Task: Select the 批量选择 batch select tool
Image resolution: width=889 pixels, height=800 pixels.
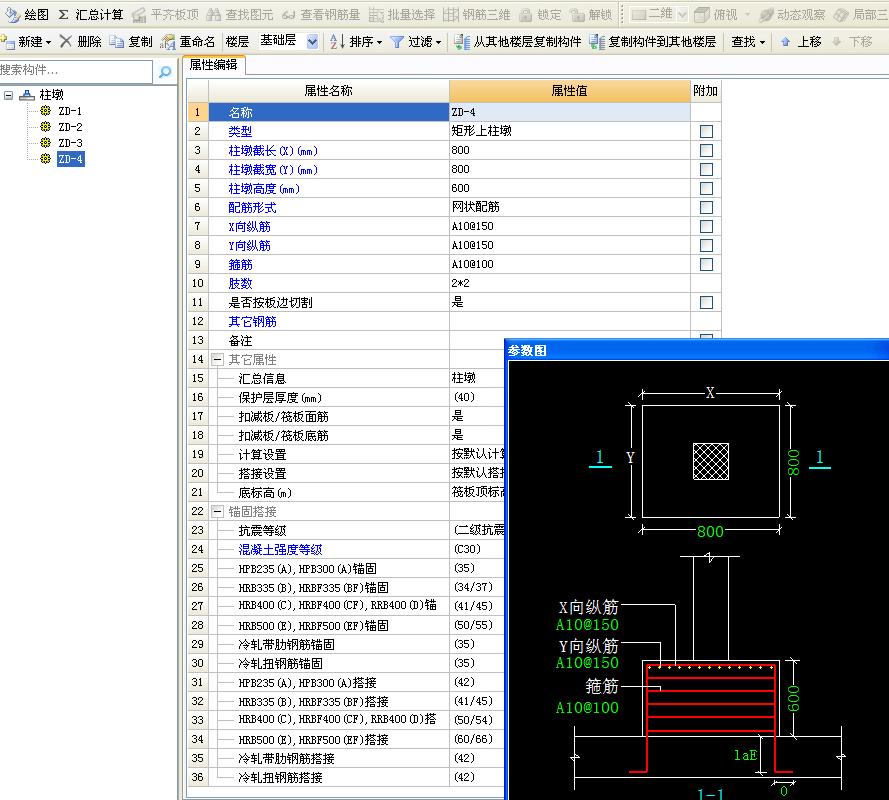Action: point(402,14)
